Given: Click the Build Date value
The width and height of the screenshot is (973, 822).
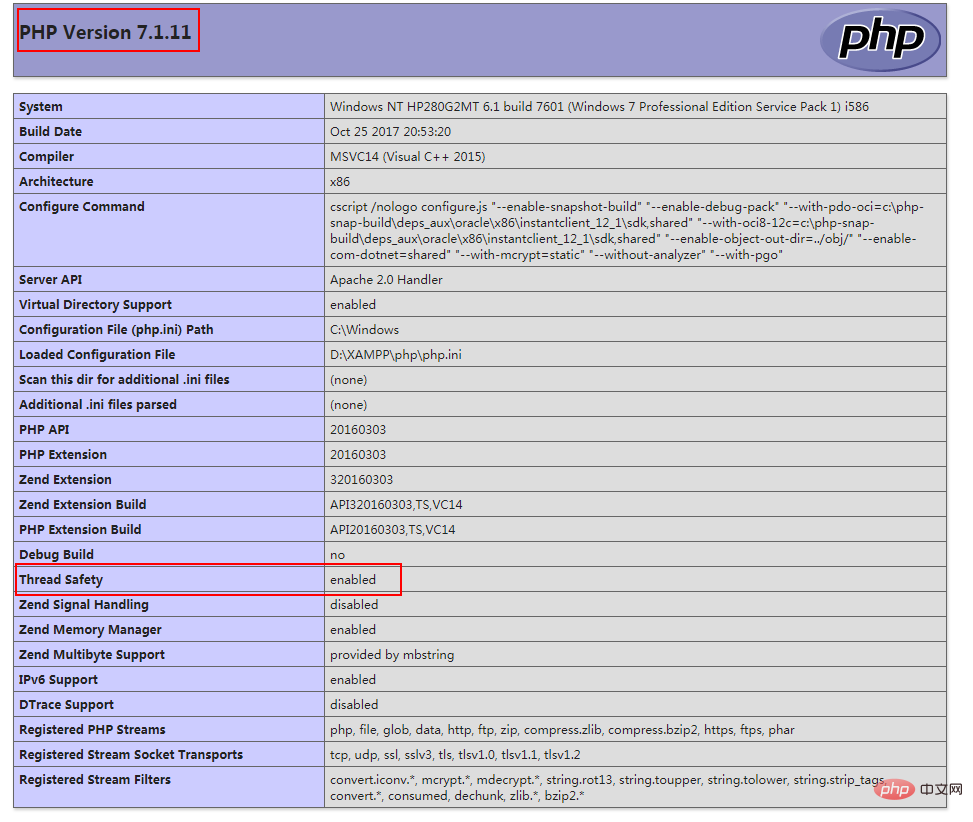Looking at the screenshot, I should click(x=390, y=132).
